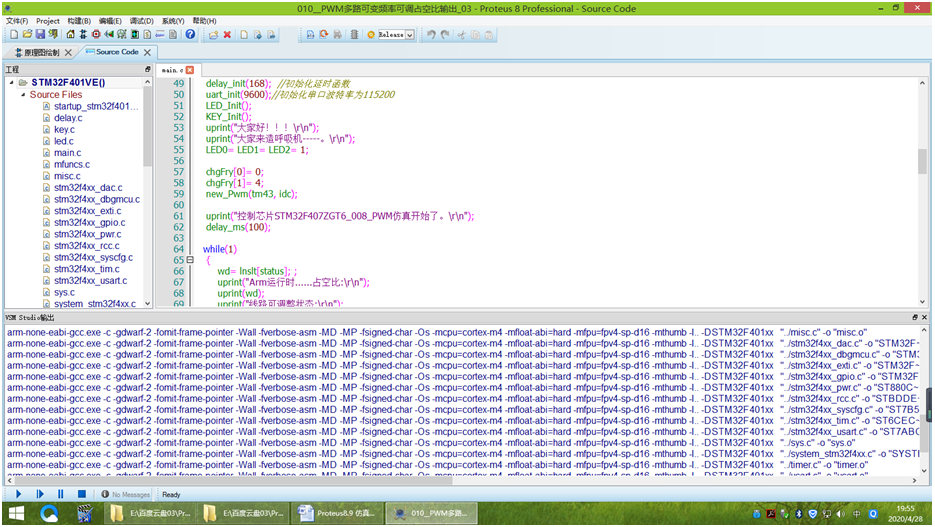
Task: Undock the 工程 project panel
Action: [x=147, y=70]
